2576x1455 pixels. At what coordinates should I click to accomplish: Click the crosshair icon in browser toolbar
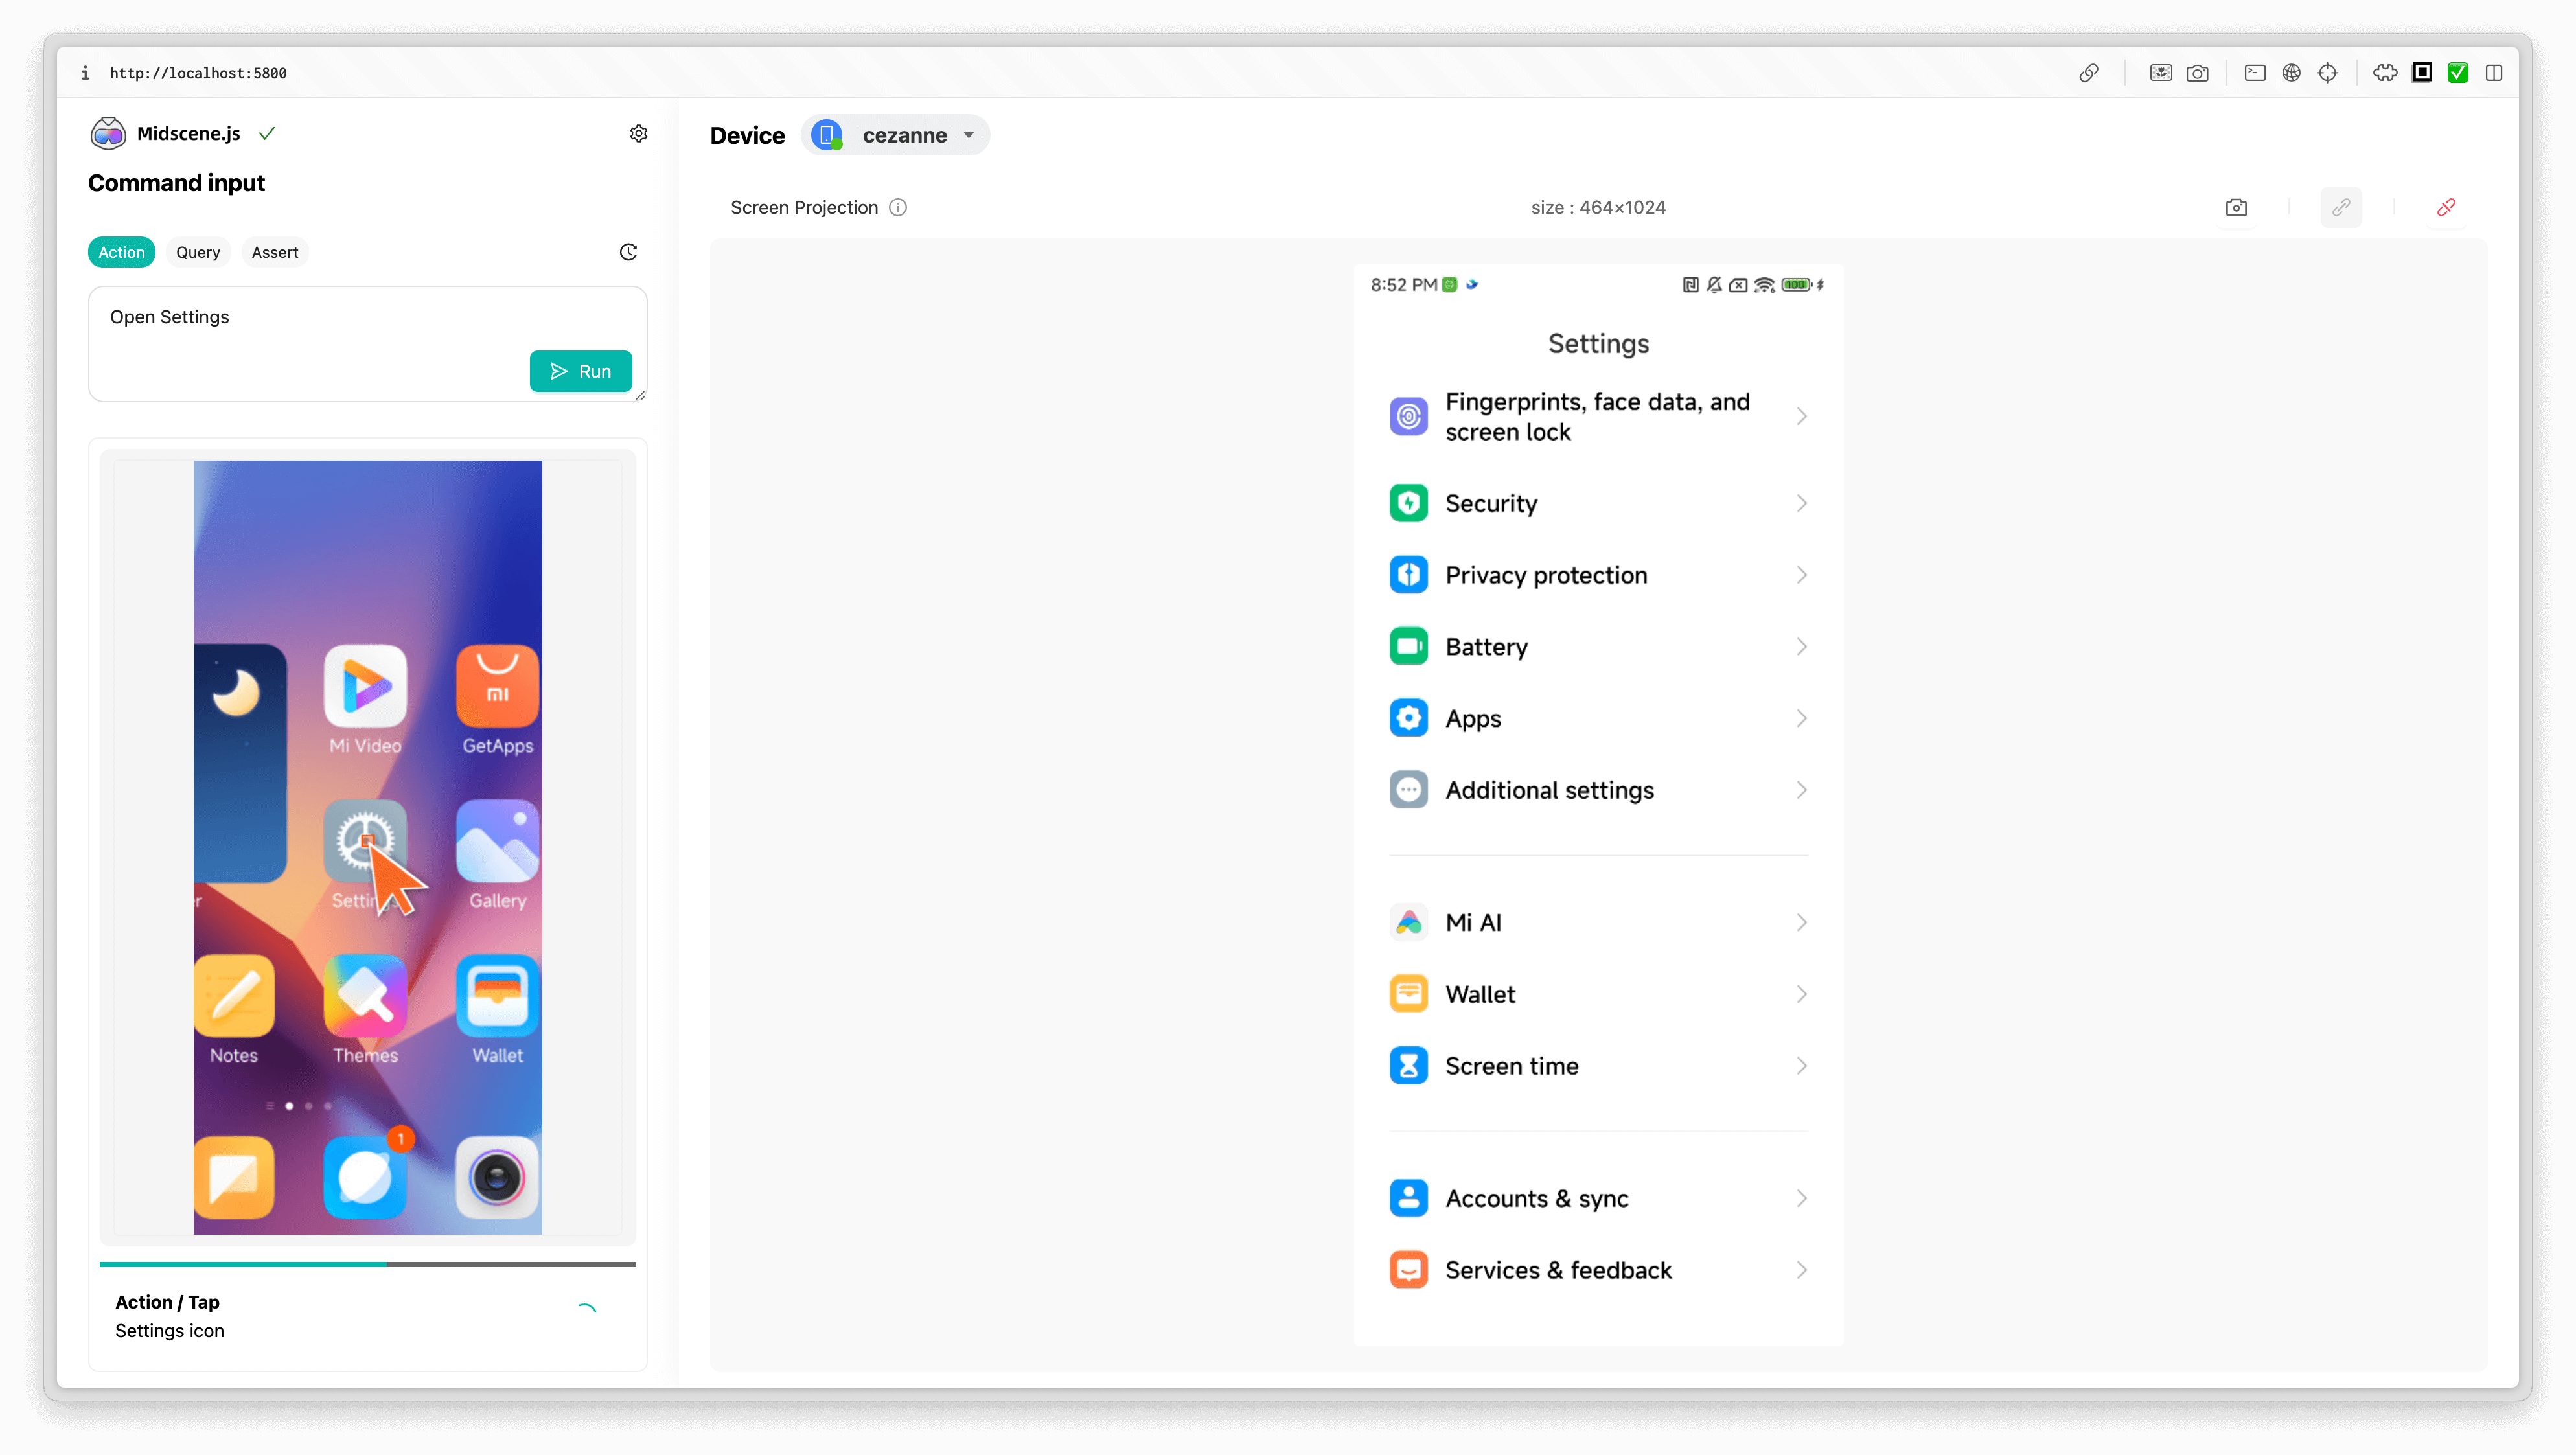pyautogui.click(x=2327, y=73)
